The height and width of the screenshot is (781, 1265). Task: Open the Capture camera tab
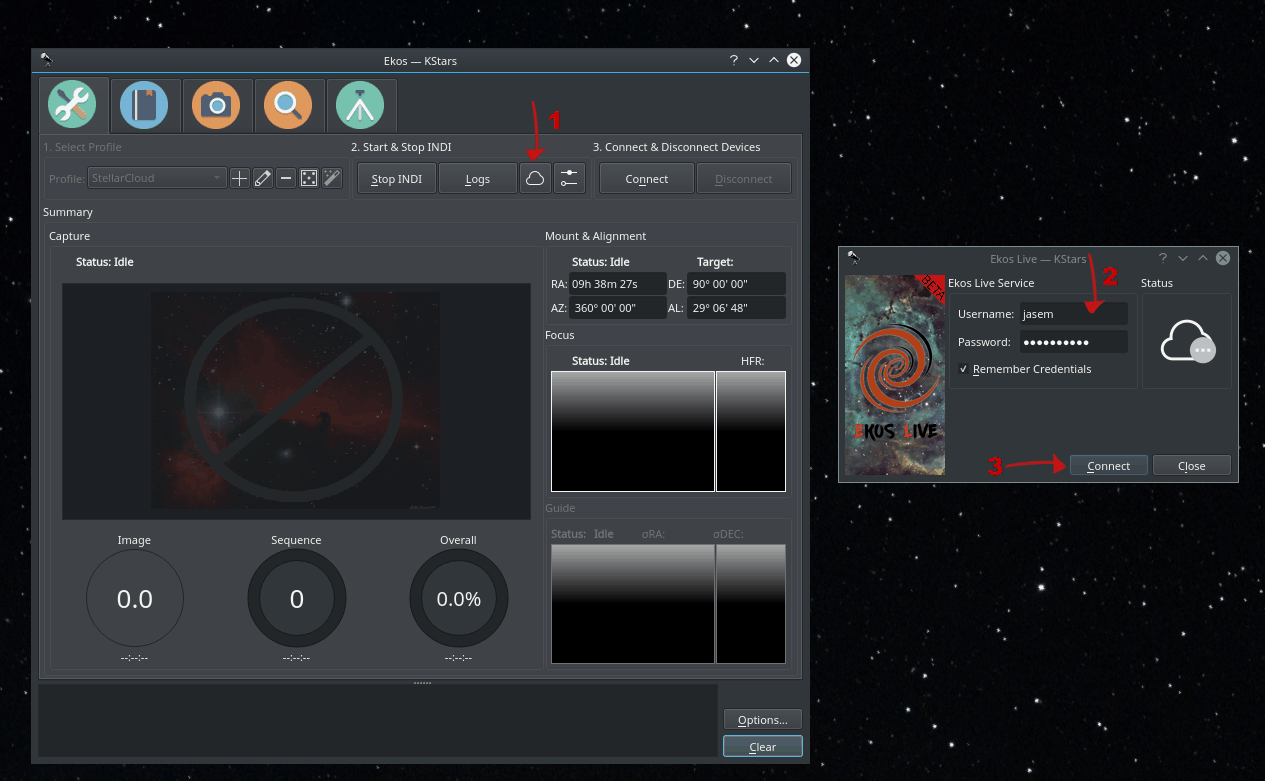point(217,105)
